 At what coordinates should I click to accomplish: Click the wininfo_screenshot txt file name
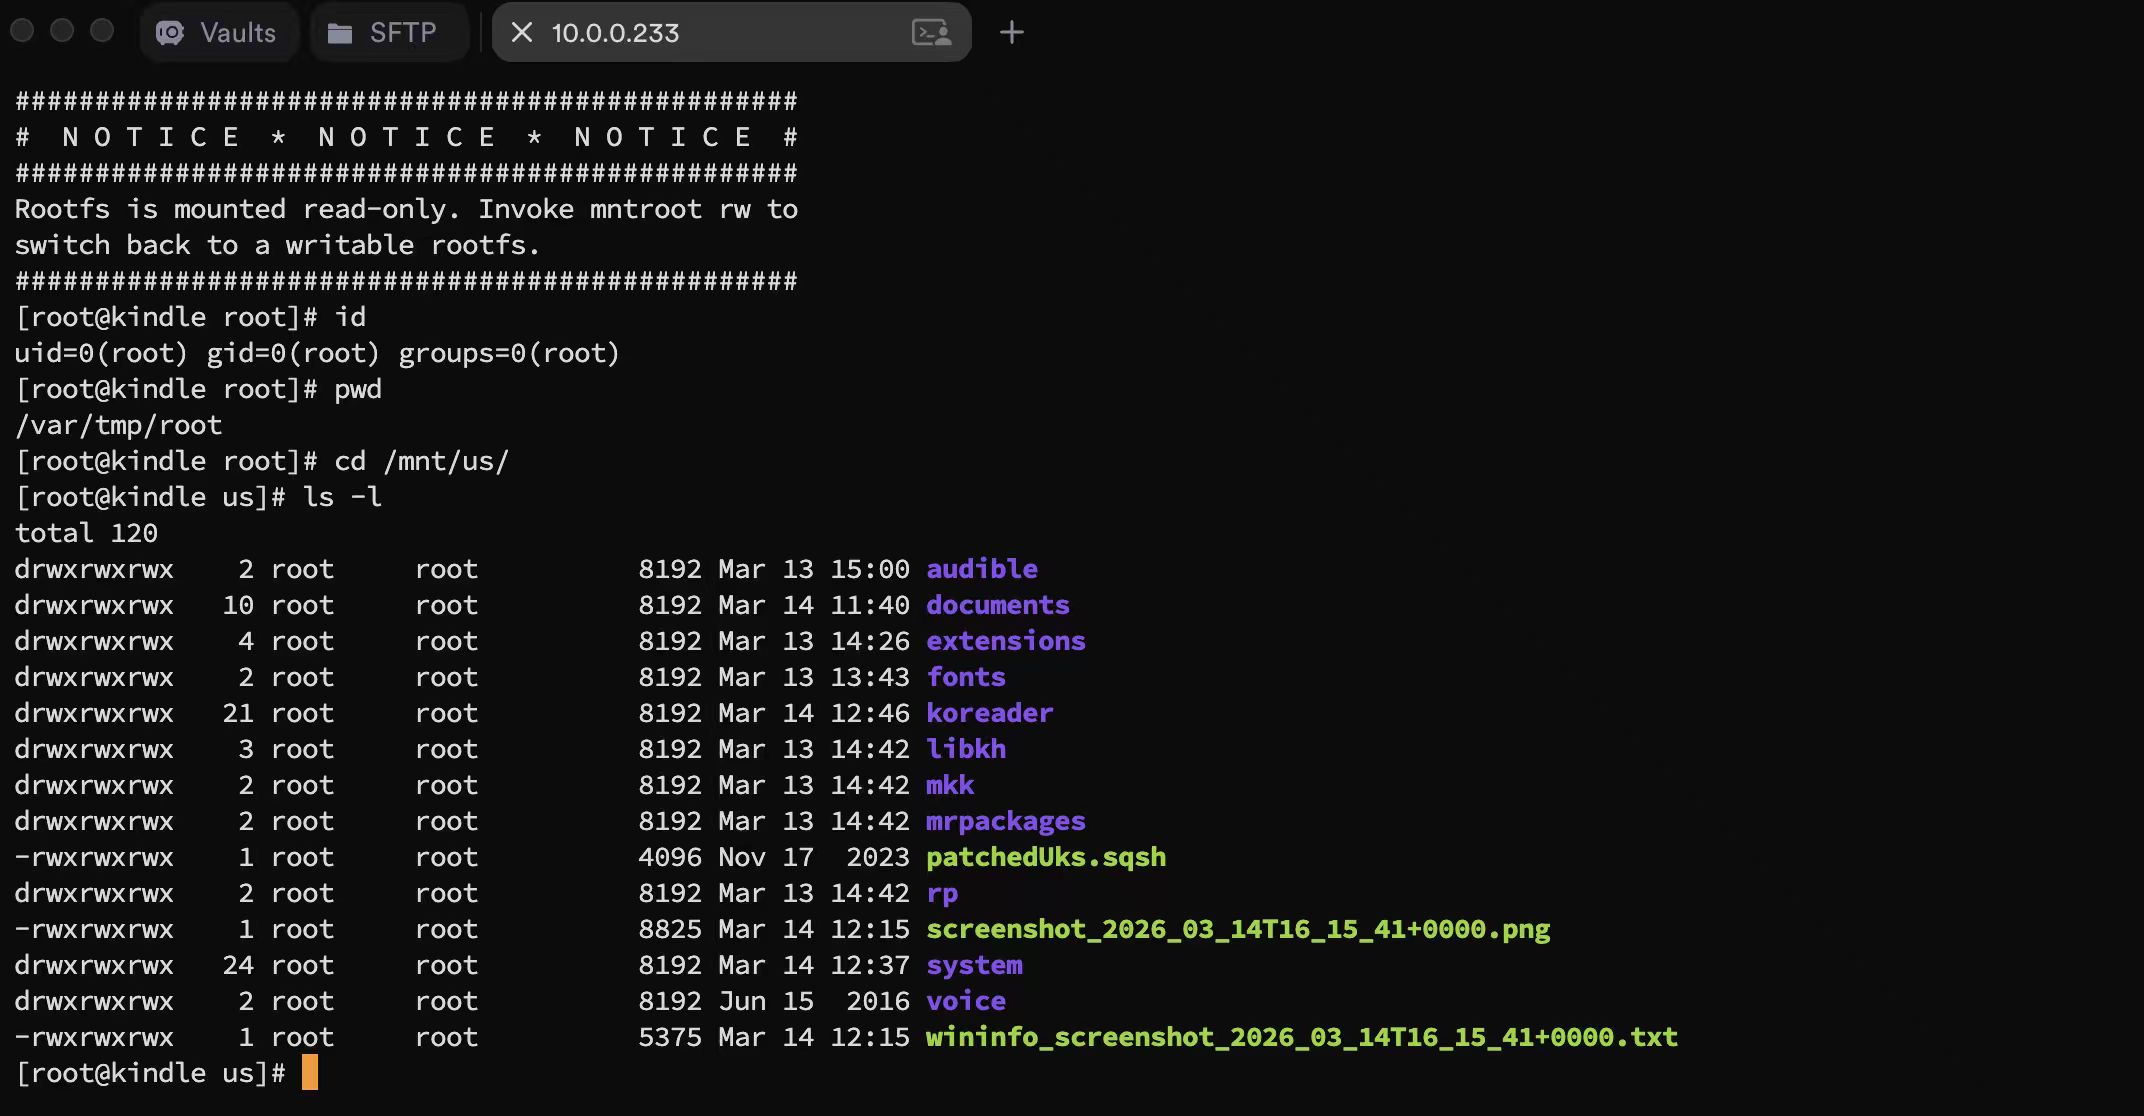tap(1301, 1037)
